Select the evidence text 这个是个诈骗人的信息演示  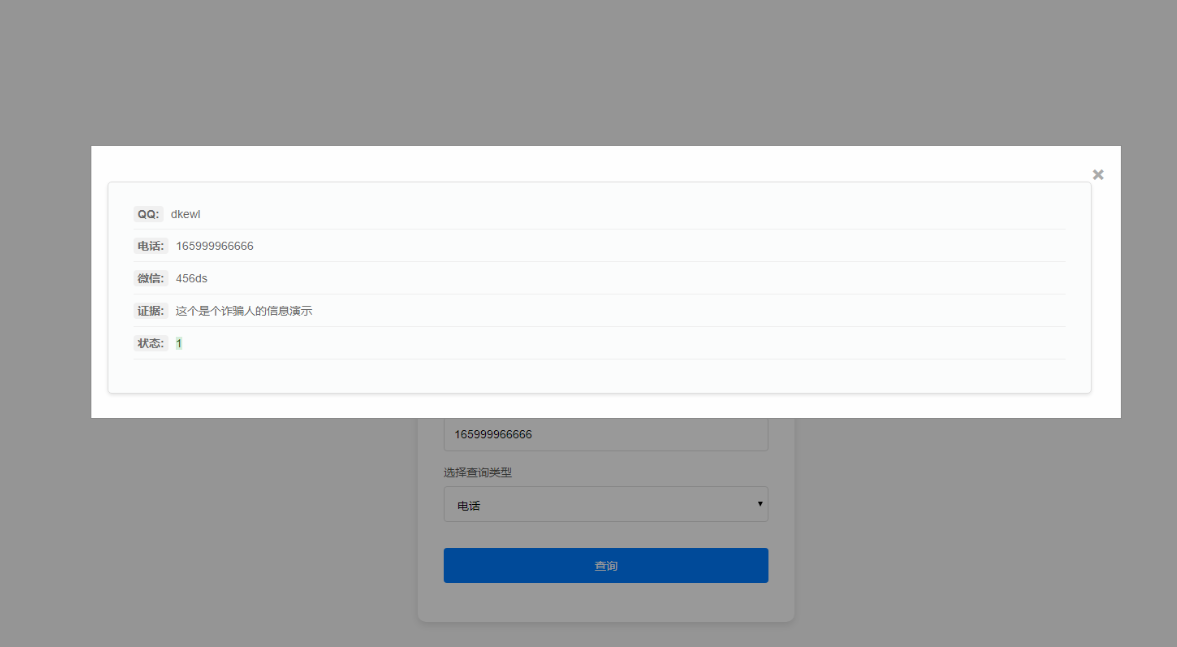244,311
